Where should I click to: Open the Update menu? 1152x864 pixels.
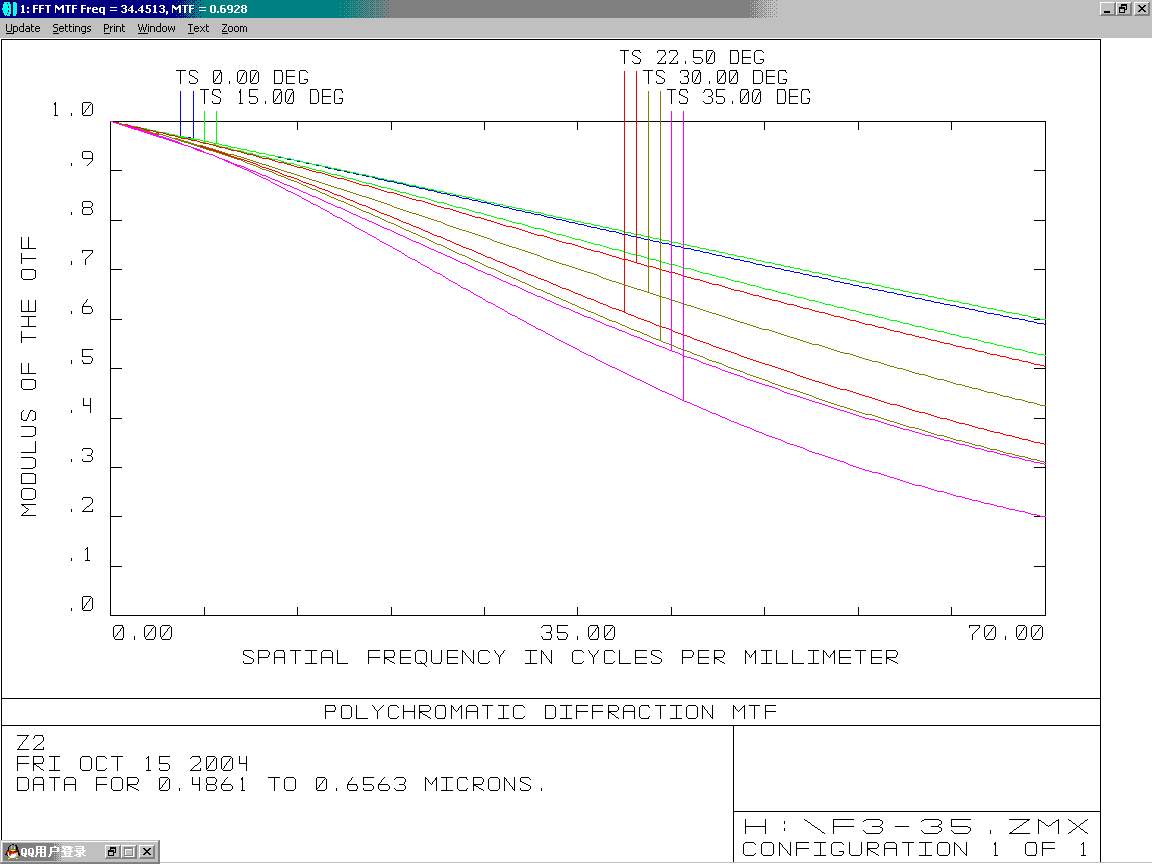[x=23, y=28]
